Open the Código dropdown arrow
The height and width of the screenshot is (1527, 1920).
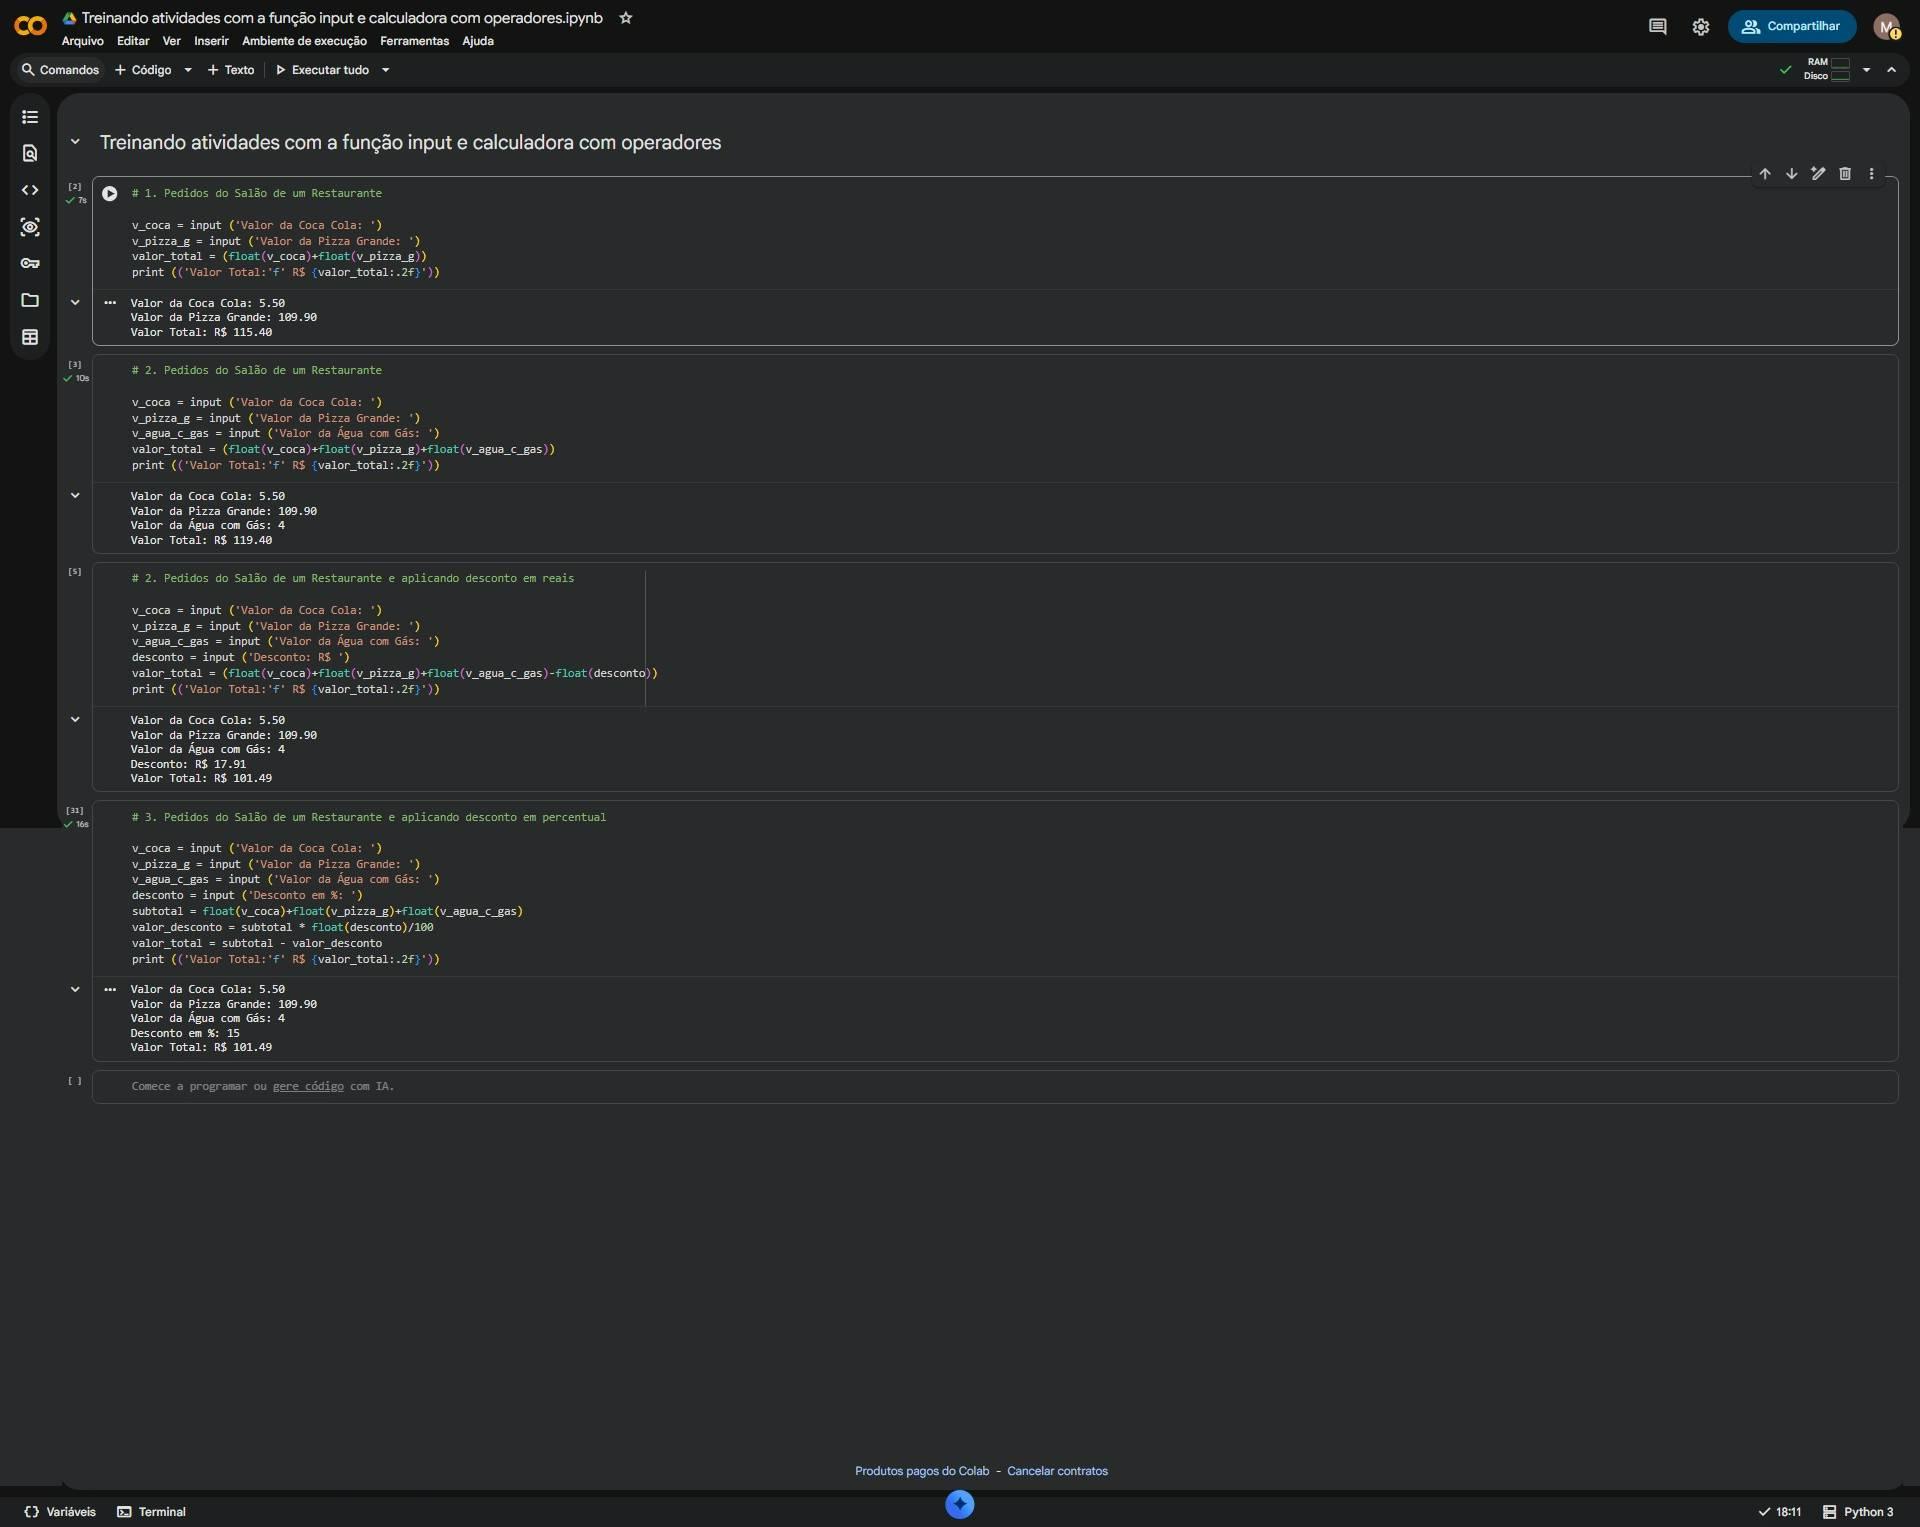187,70
